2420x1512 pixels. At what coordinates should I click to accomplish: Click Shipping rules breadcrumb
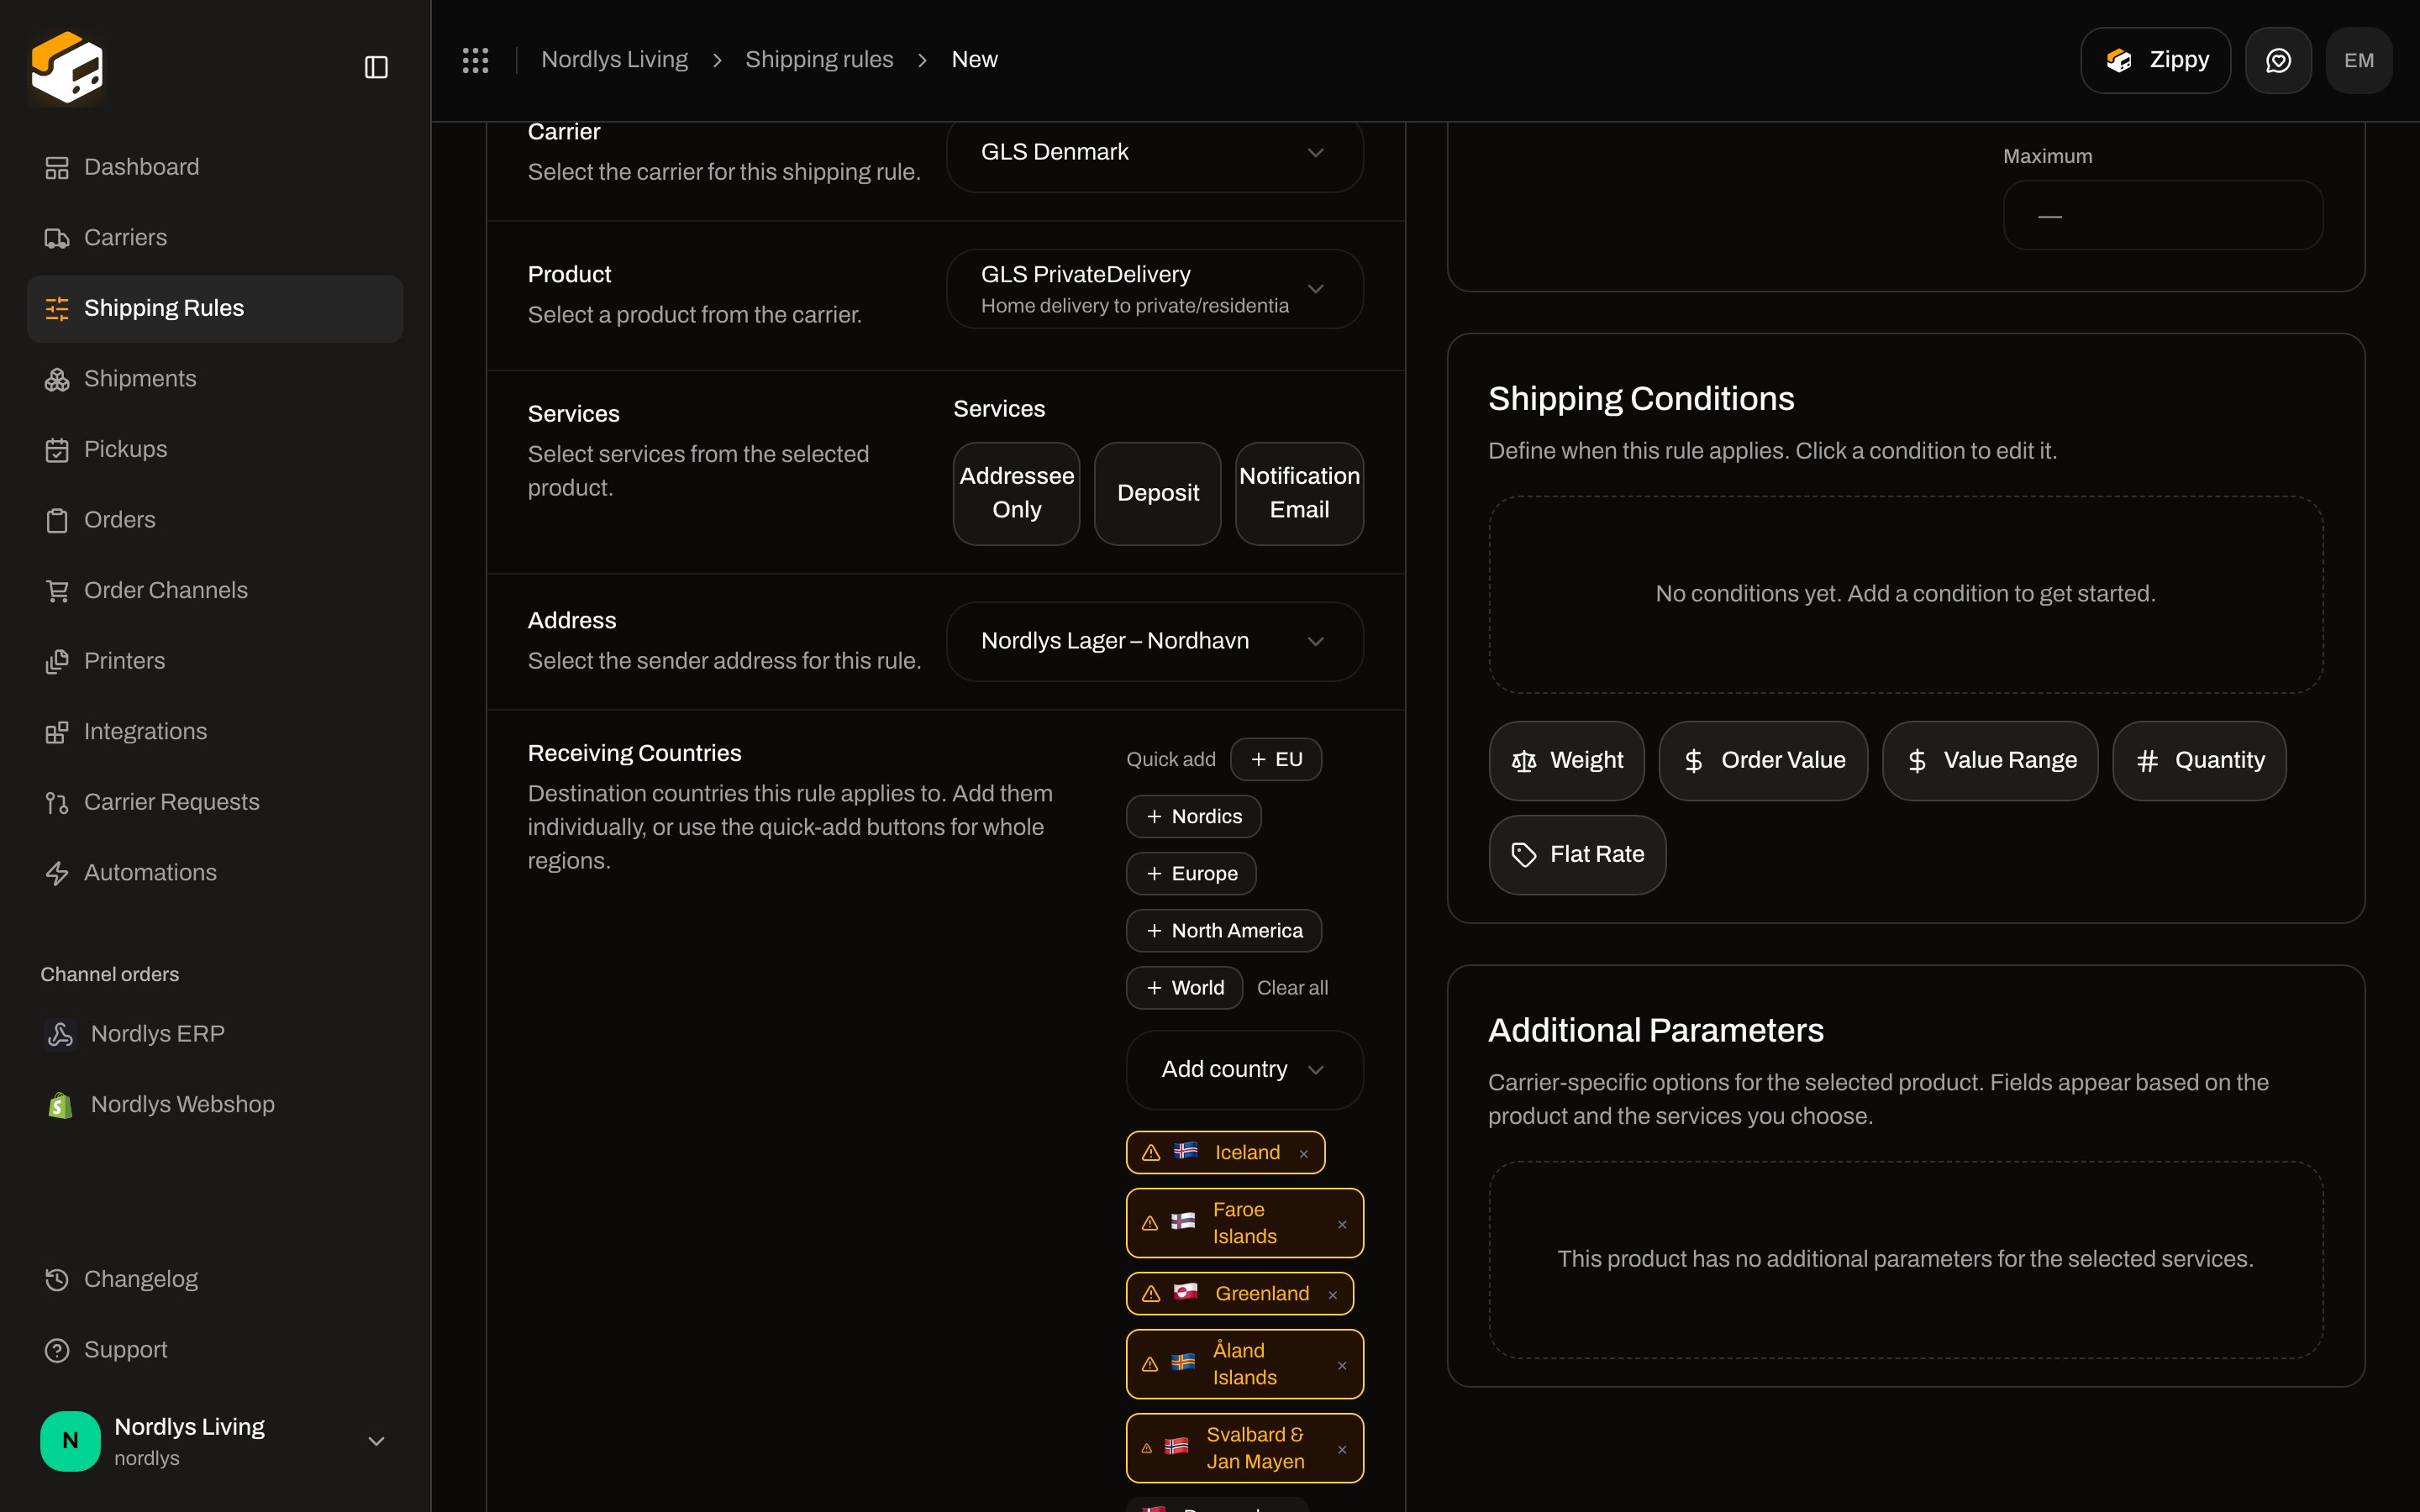(819, 60)
